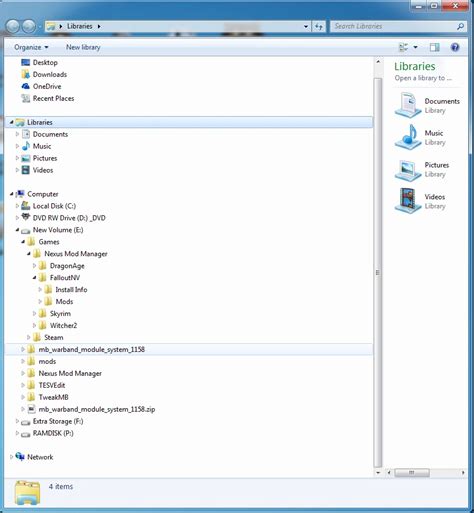Image resolution: width=474 pixels, height=513 pixels.
Task: Click the horizontal scrollbar thumb at bottom
Action: pos(412,472)
